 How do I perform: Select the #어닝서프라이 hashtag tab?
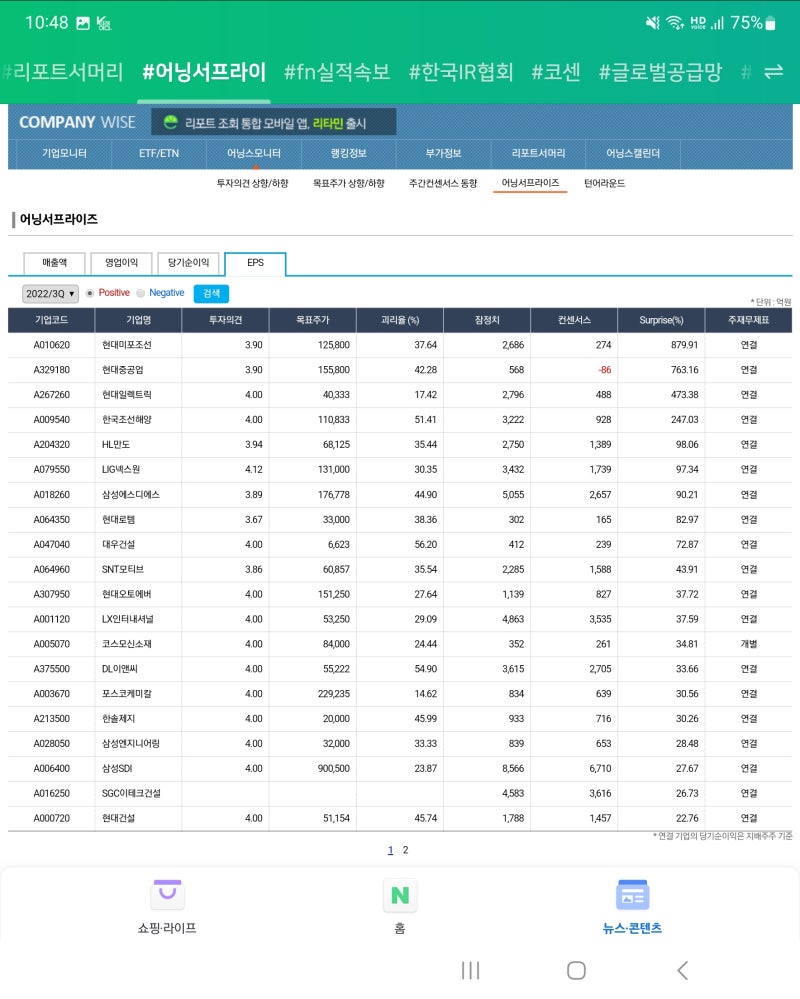click(204, 72)
